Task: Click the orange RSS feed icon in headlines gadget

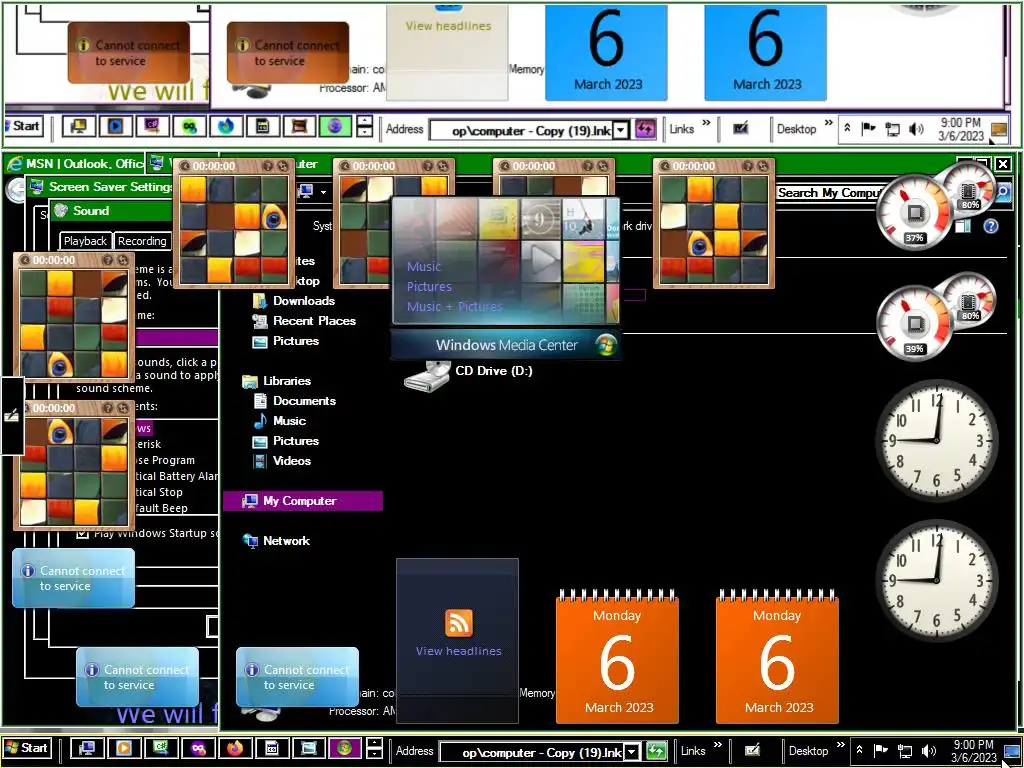Action: click(x=458, y=623)
